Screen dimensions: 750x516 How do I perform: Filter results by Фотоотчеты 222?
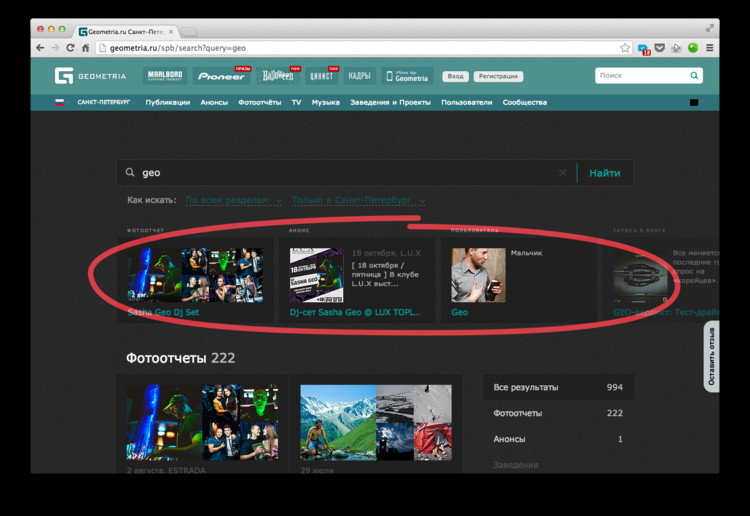pyautogui.click(x=557, y=413)
